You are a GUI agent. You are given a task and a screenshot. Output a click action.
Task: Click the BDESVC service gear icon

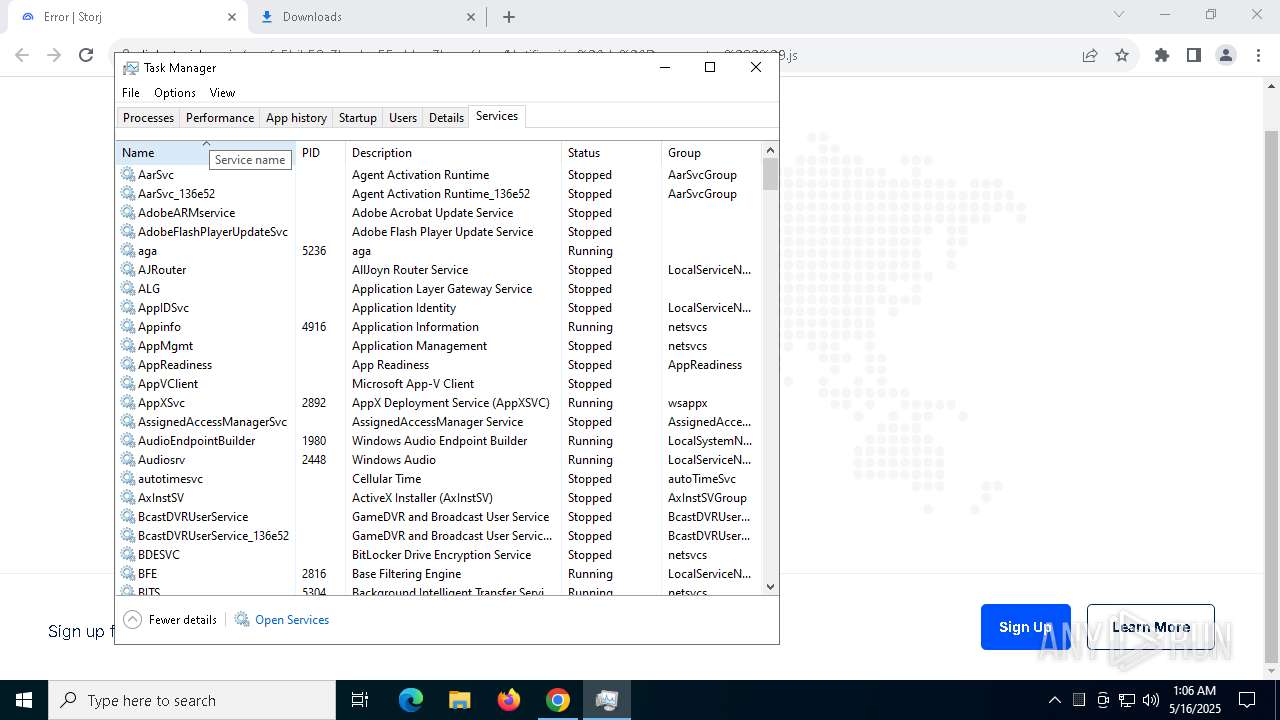128,555
